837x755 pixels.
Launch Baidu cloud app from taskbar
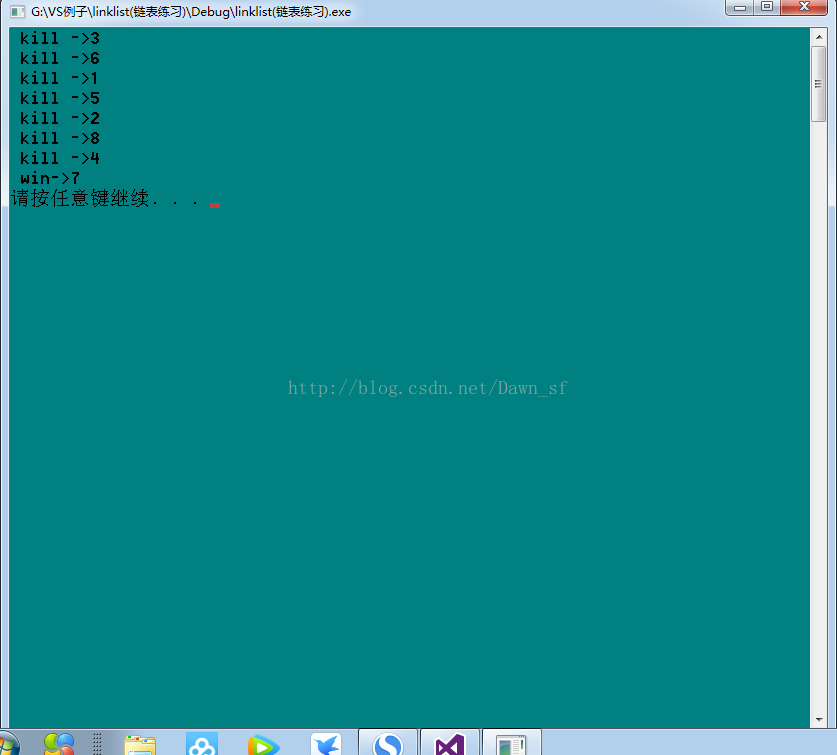pyautogui.click(x=202, y=744)
